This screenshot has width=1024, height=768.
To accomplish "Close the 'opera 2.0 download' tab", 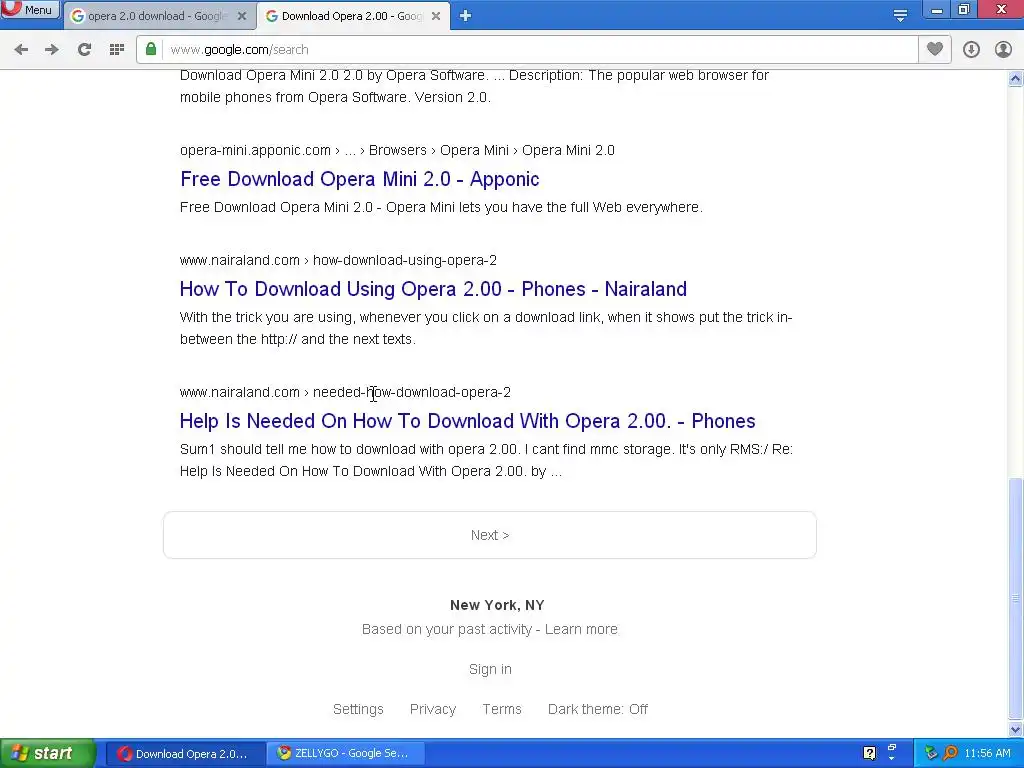I will [242, 16].
